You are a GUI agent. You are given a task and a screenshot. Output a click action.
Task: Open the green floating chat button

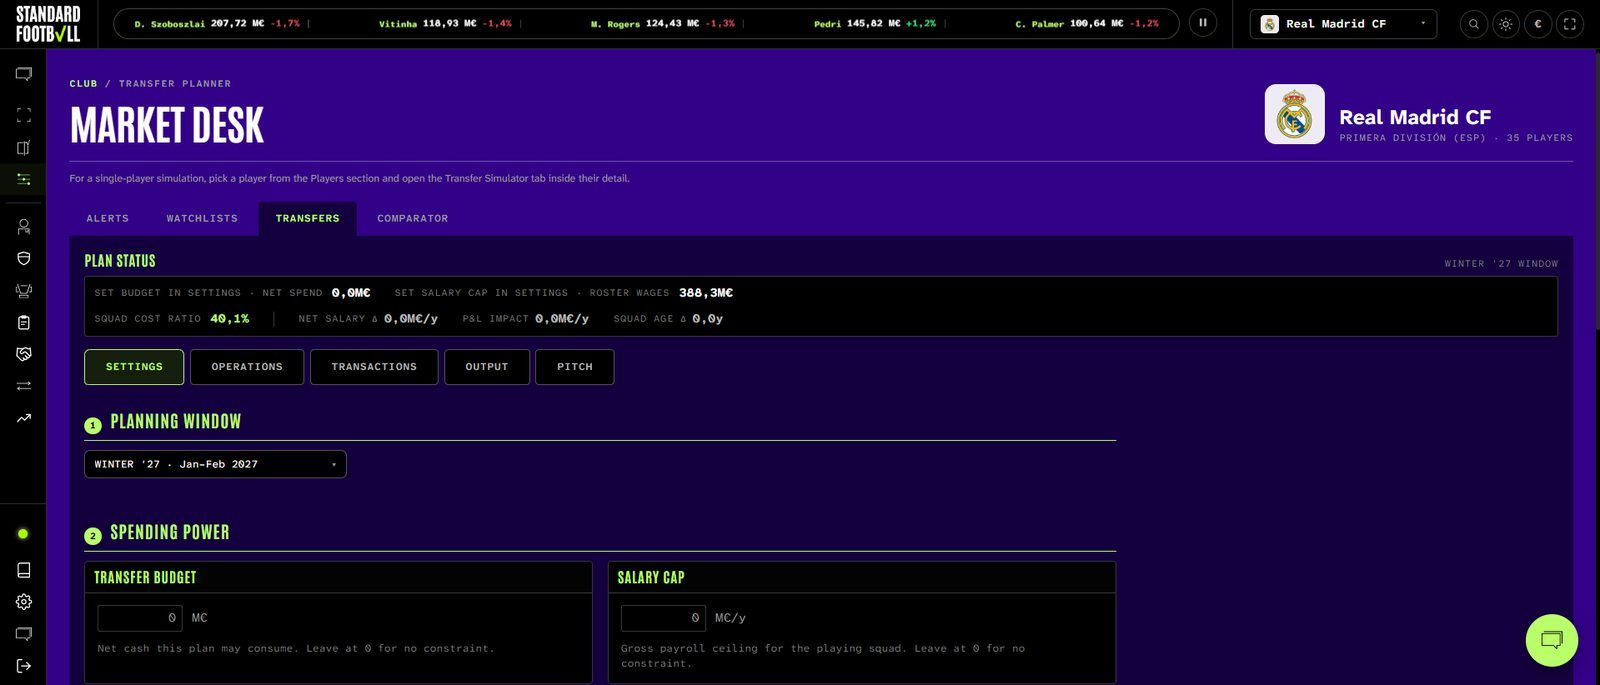pos(1552,640)
